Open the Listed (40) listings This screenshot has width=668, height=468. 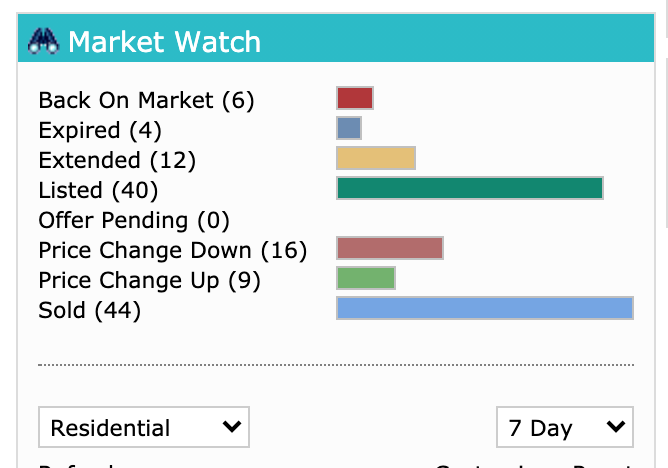pos(98,190)
